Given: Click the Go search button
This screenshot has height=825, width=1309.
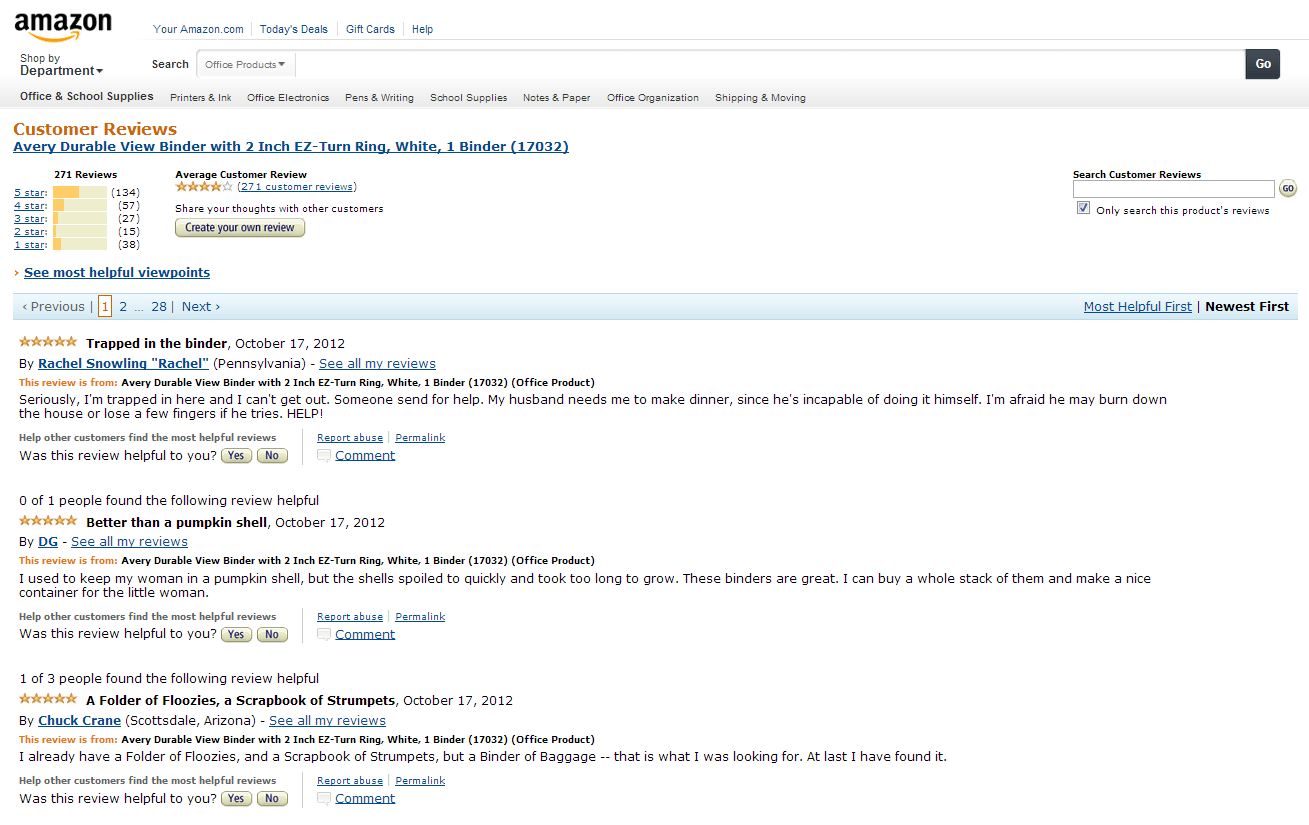Looking at the screenshot, I should [x=1262, y=64].
